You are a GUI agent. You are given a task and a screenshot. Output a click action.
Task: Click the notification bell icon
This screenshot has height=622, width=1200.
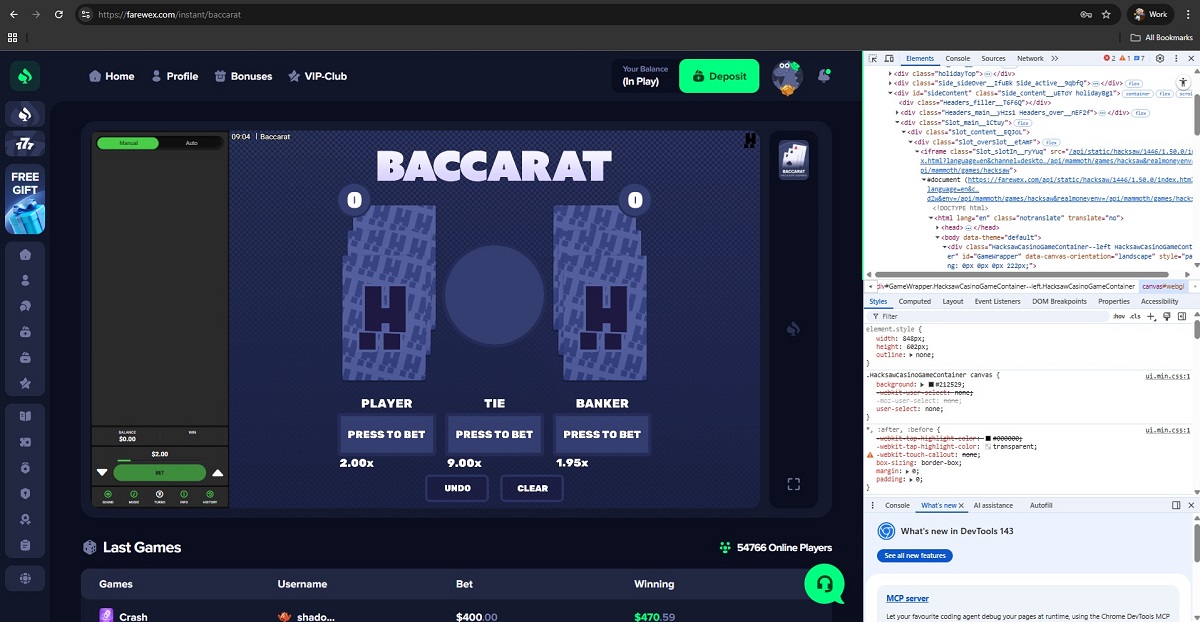click(x=824, y=76)
